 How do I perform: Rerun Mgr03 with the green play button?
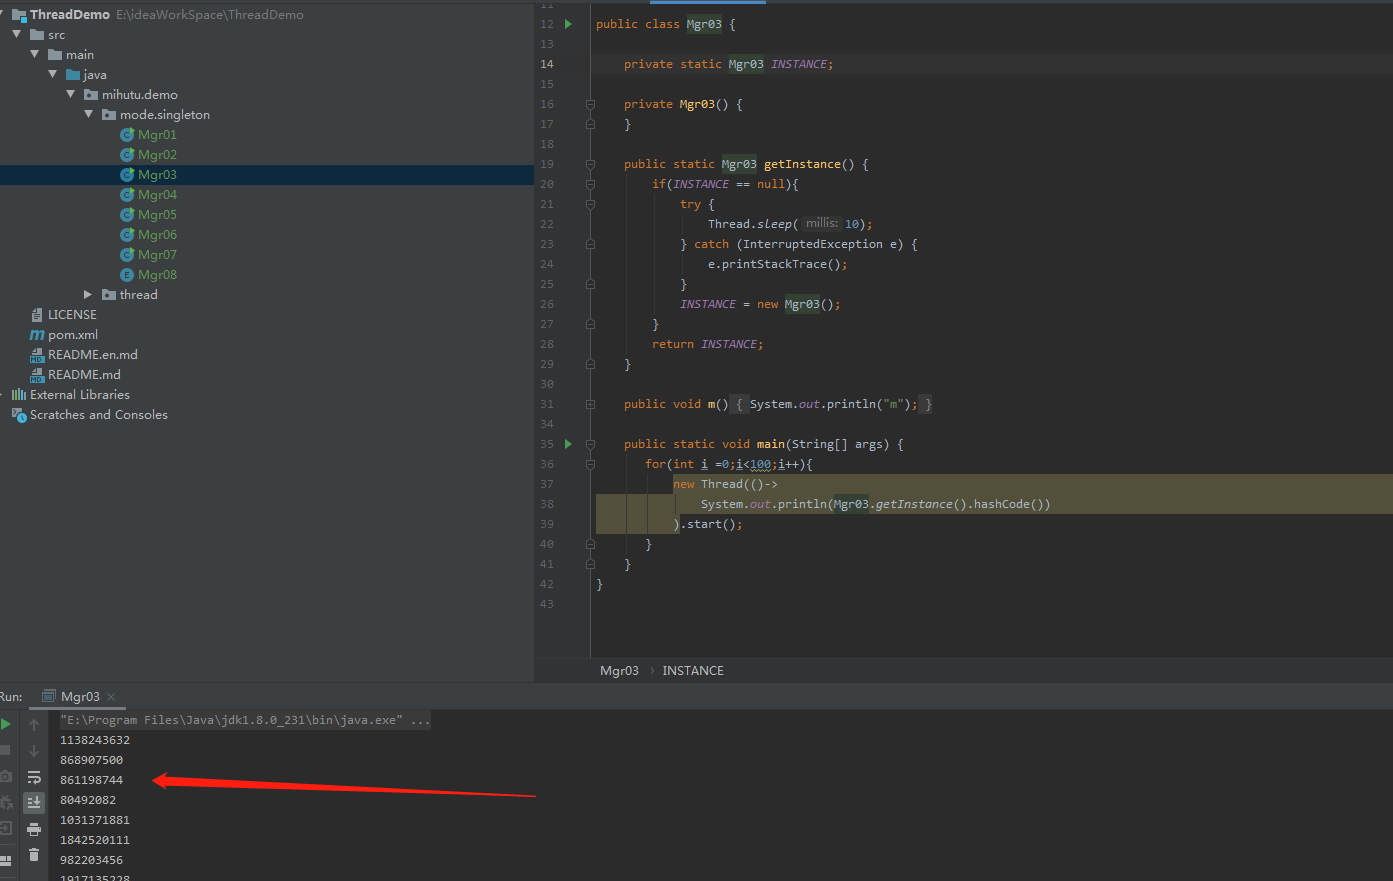6,724
